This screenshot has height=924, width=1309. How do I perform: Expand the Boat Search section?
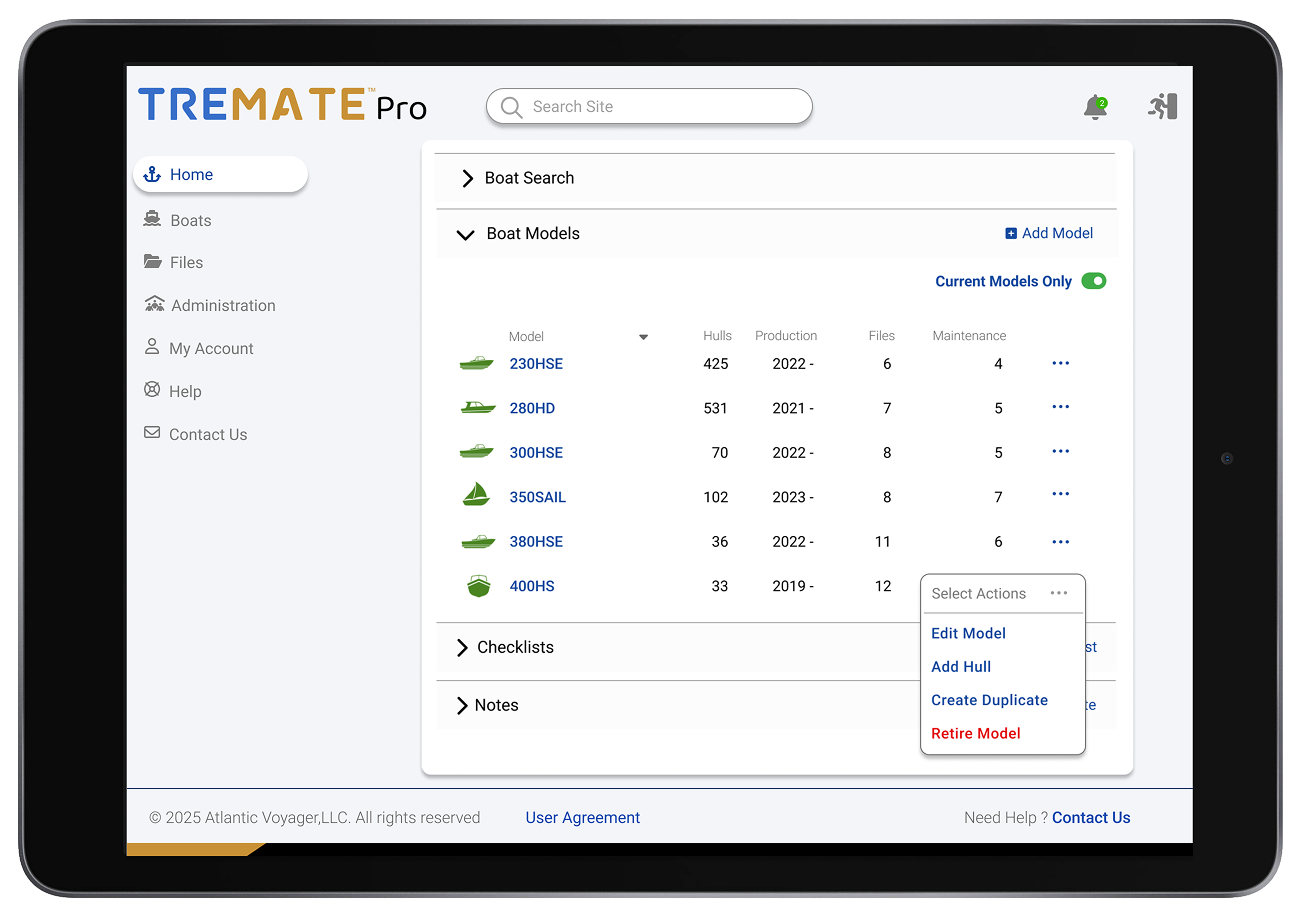tap(467, 178)
